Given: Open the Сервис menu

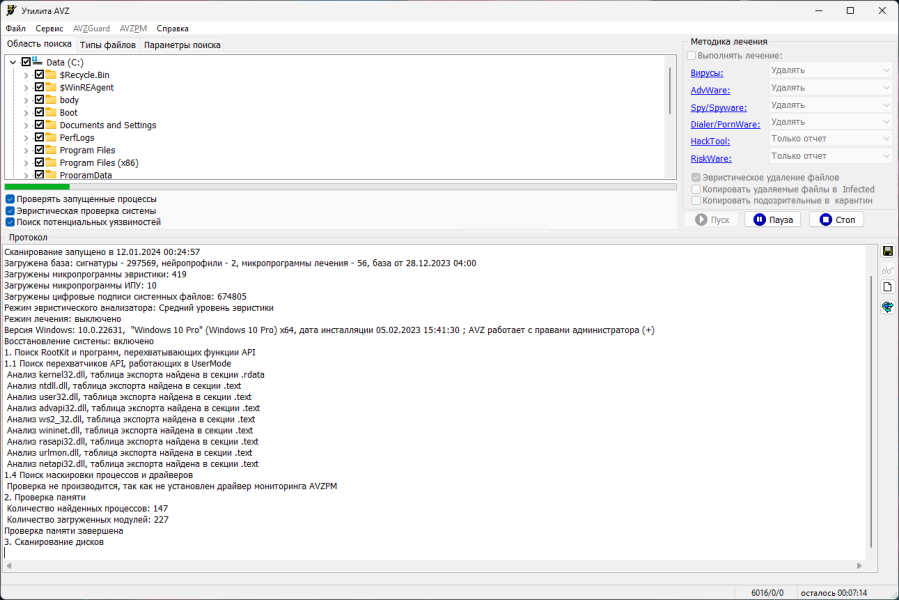Looking at the screenshot, I should click(49, 28).
